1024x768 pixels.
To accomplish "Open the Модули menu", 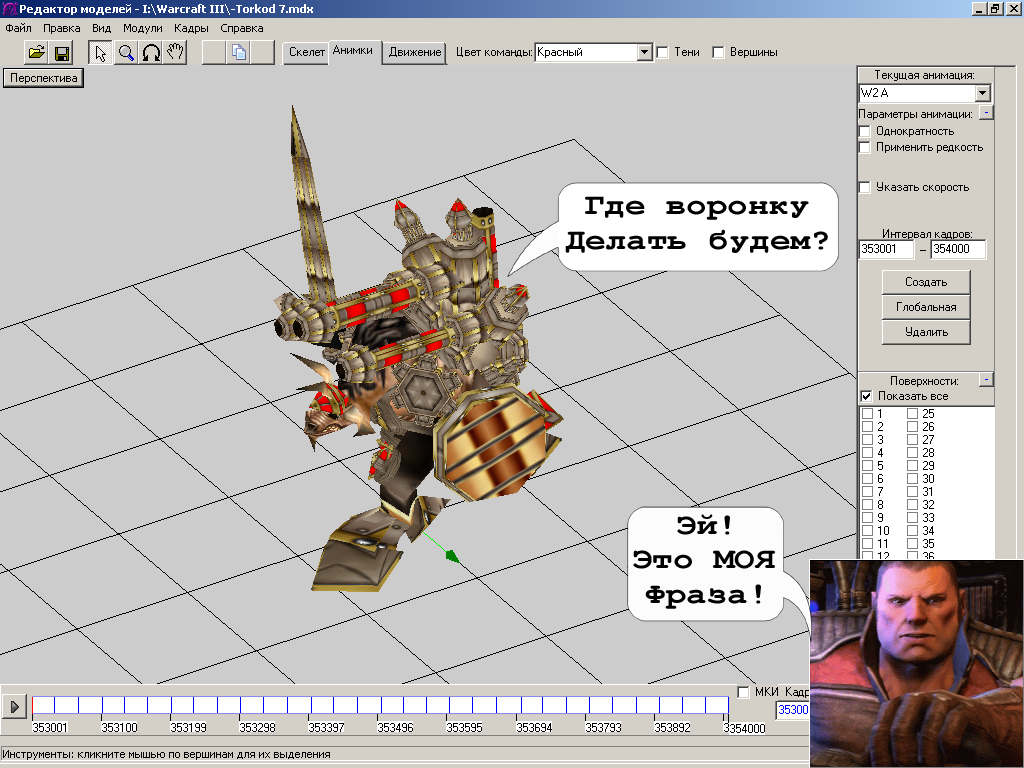I will tap(142, 28).
